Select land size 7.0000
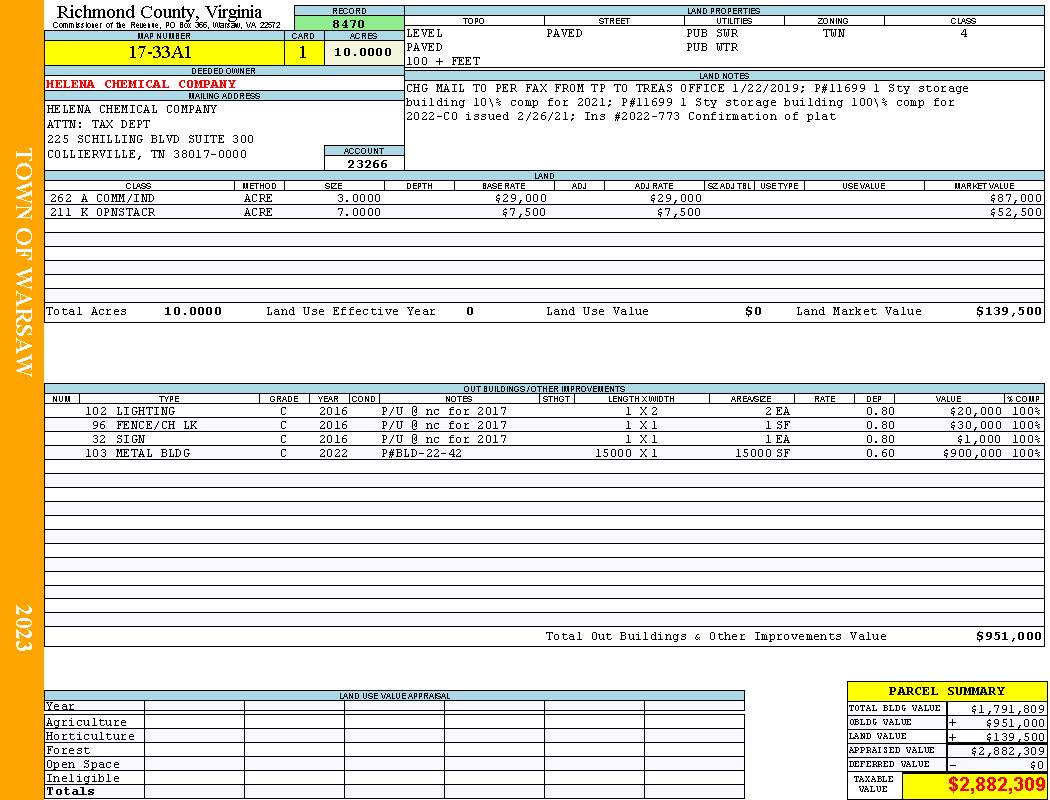Image resolution: width=1050 pixels, height=800 pixels. (359, 212)
